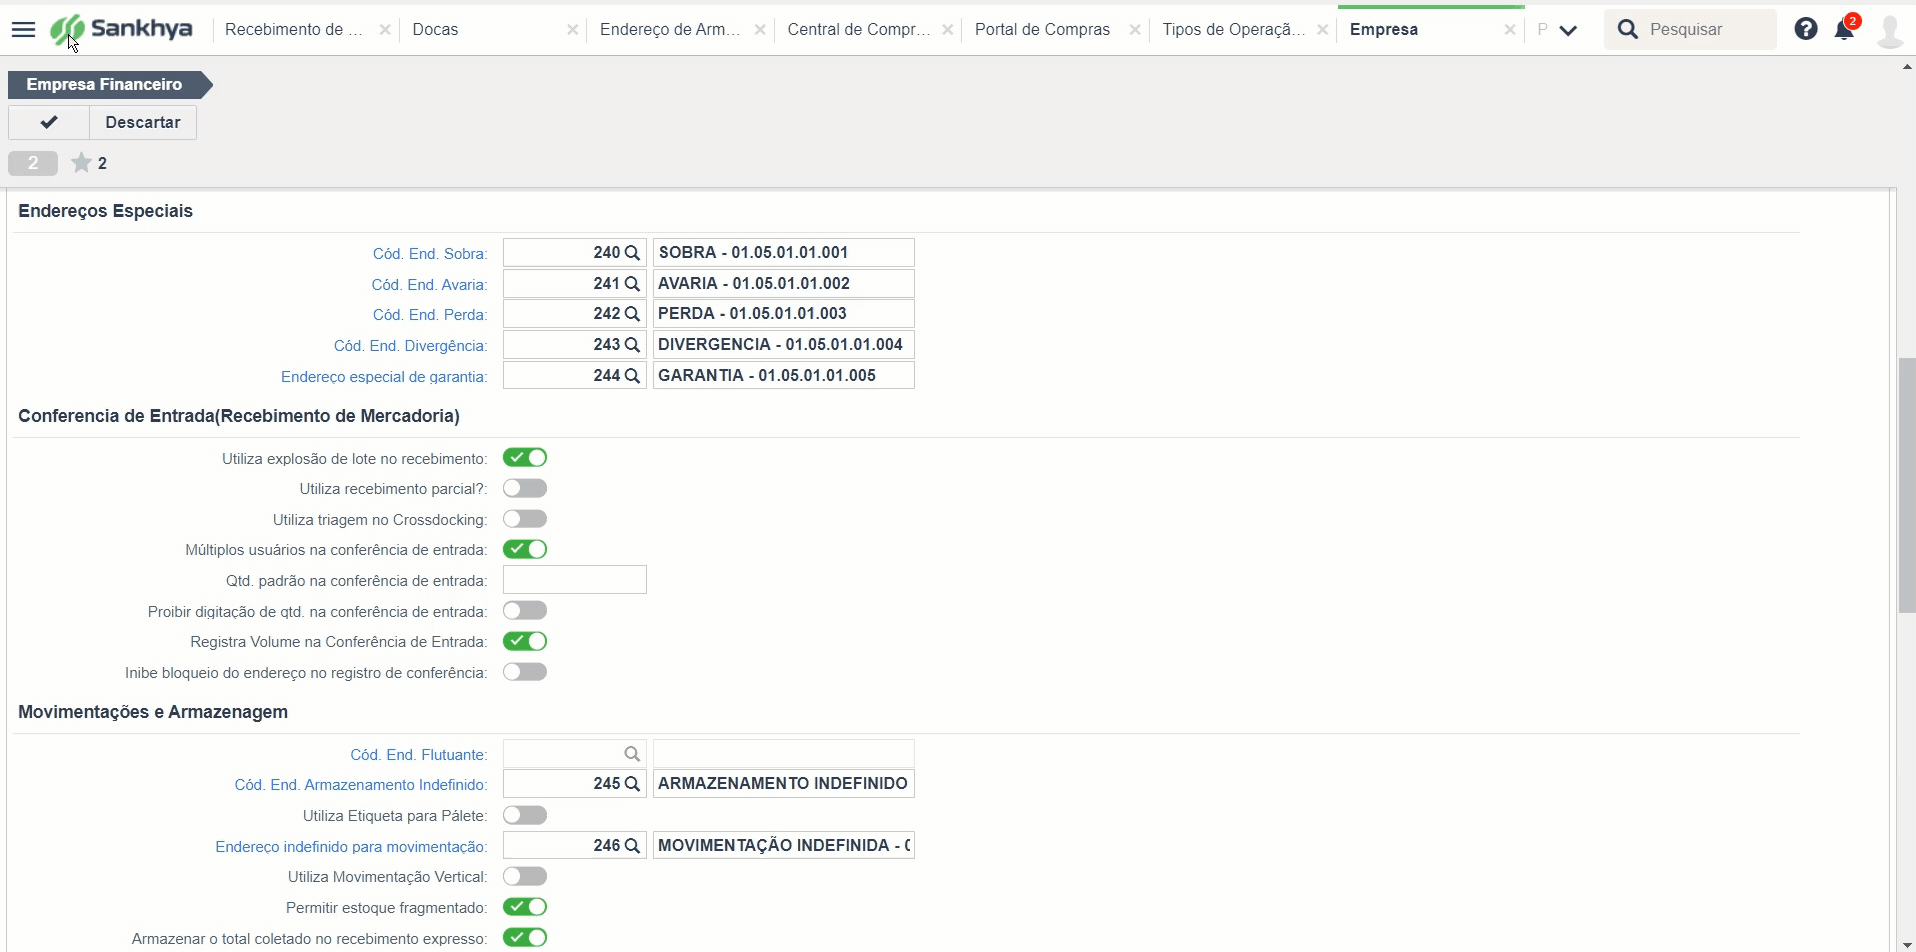1916x952 pixels.
Task: Toggle Utiliza explosão de lote no recebimento
Action: [x=525, y=458]
